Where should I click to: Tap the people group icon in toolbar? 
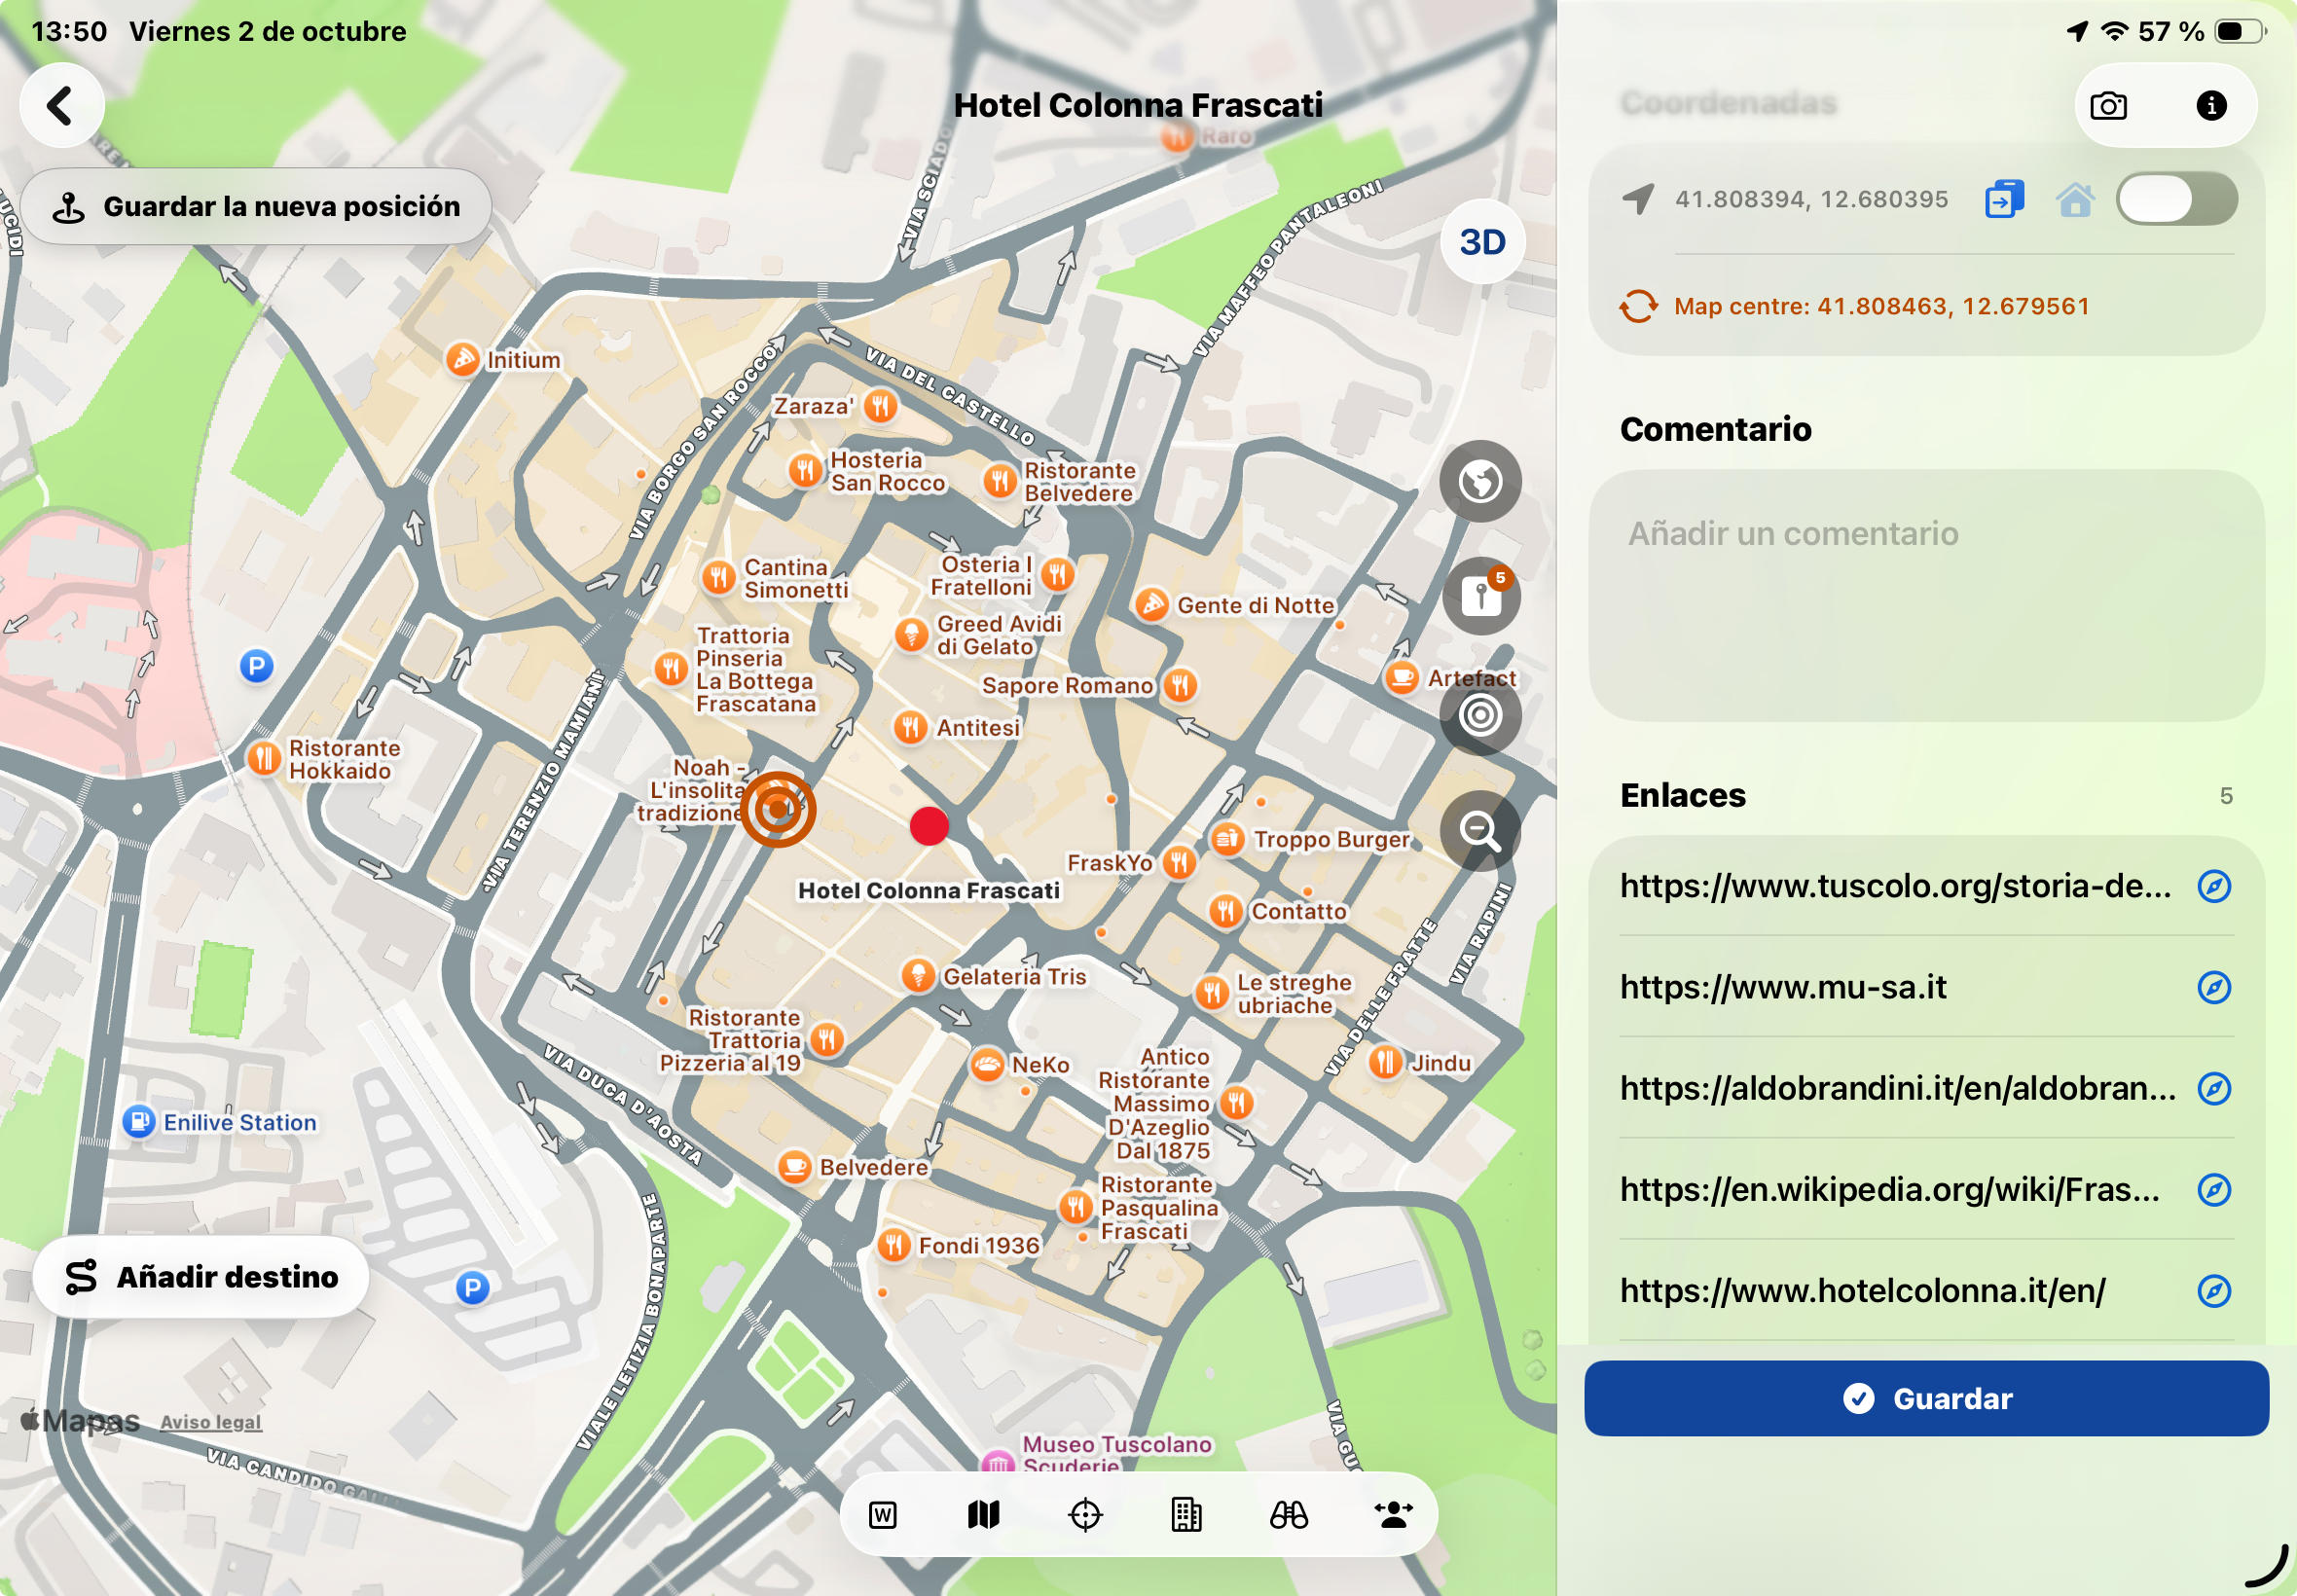pyautogui.click(x=1393, y=1516)
